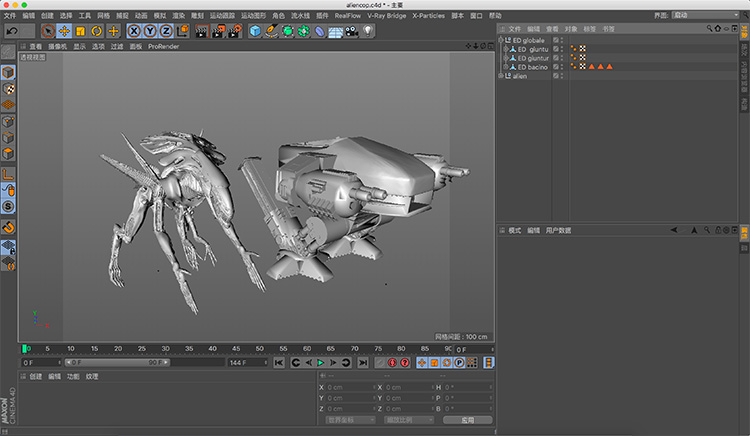Expand the alien object in hierarchy
The width and height of the screenshot is (750, 436).
(502, 76)
